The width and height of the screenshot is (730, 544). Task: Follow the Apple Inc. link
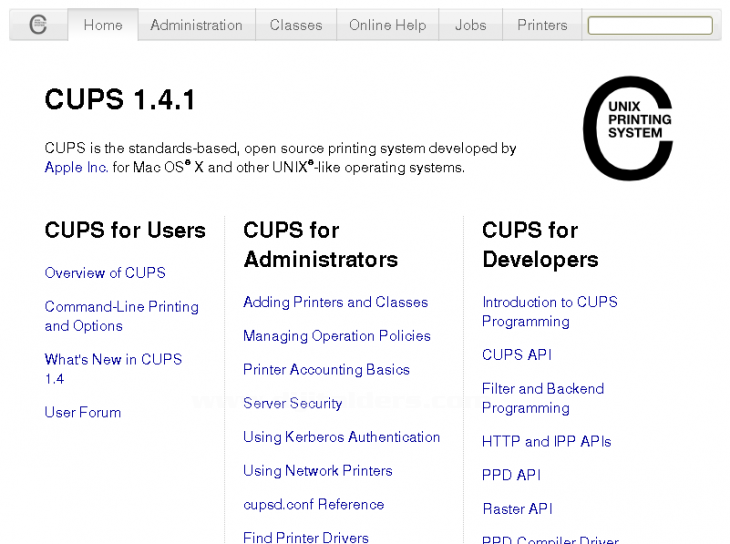click(x=76, y=167)
